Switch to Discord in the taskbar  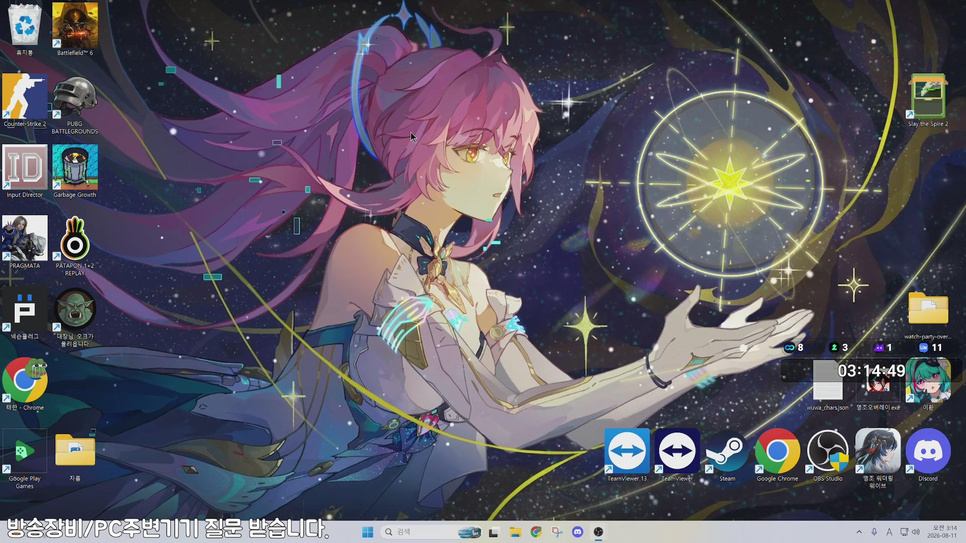tap(577, 532)
